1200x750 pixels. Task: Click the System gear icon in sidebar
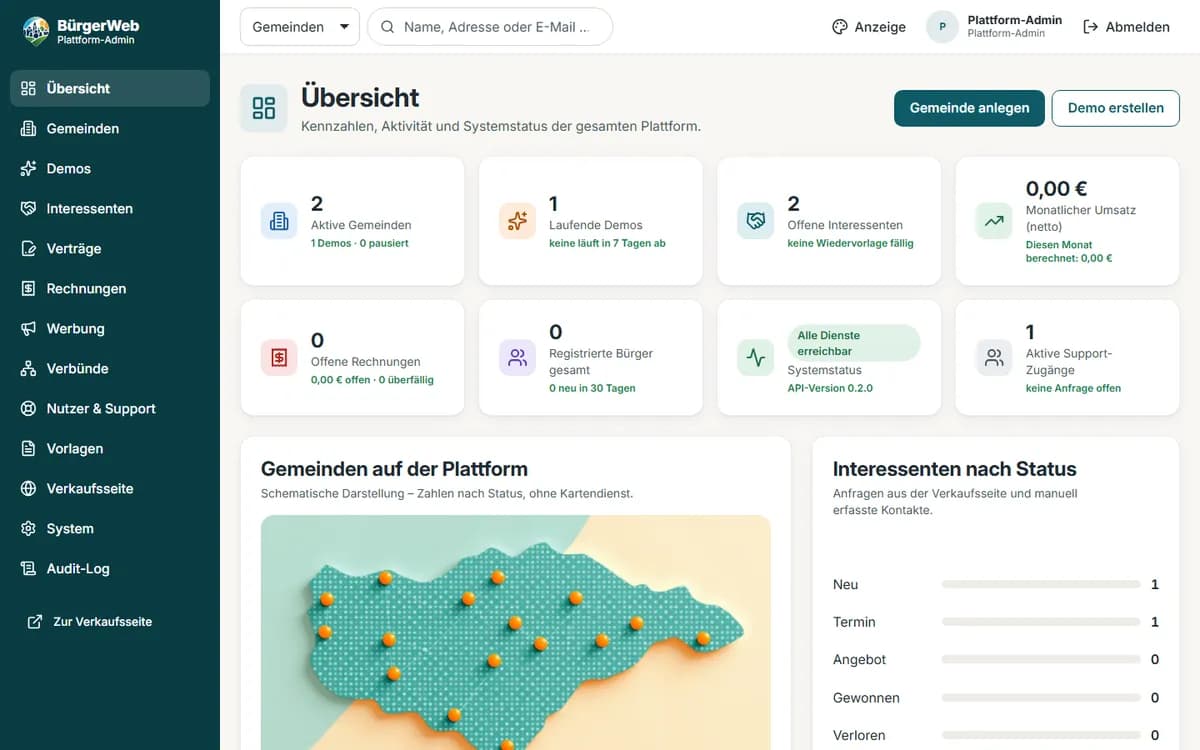[28, 528]
